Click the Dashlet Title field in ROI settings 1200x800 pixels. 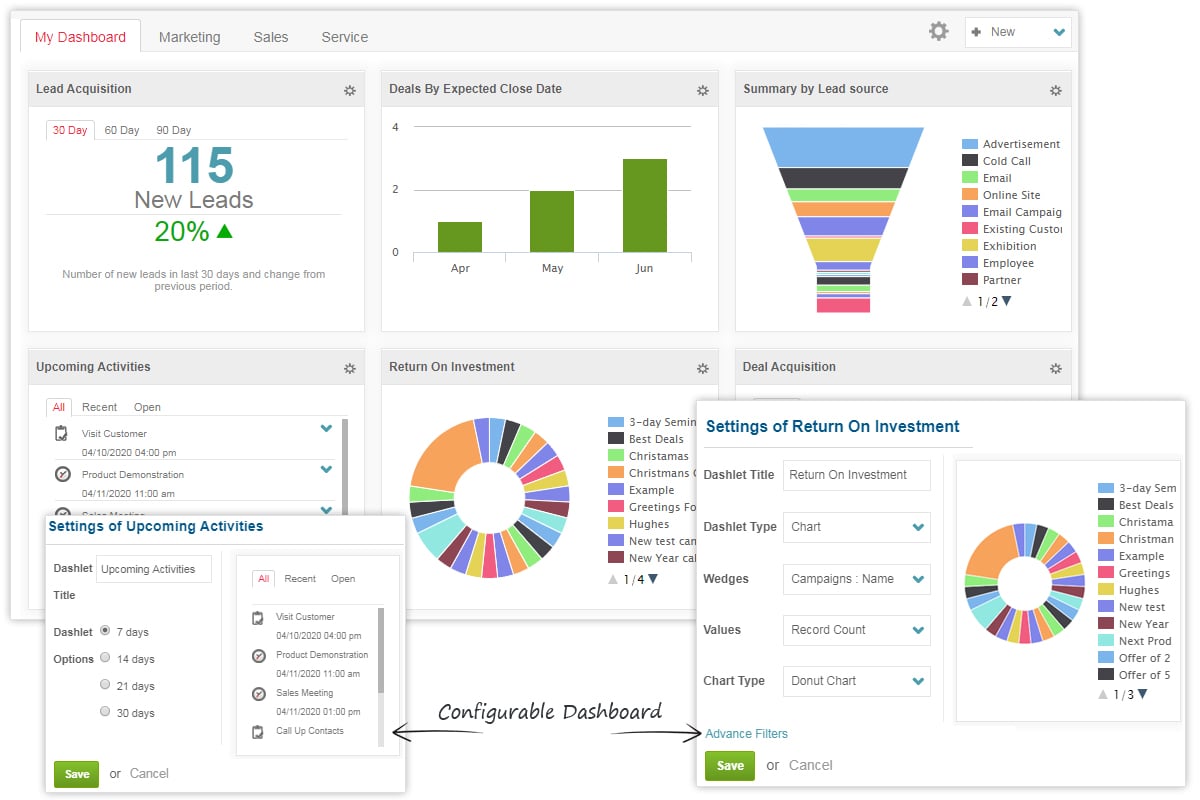click(857, 475)
